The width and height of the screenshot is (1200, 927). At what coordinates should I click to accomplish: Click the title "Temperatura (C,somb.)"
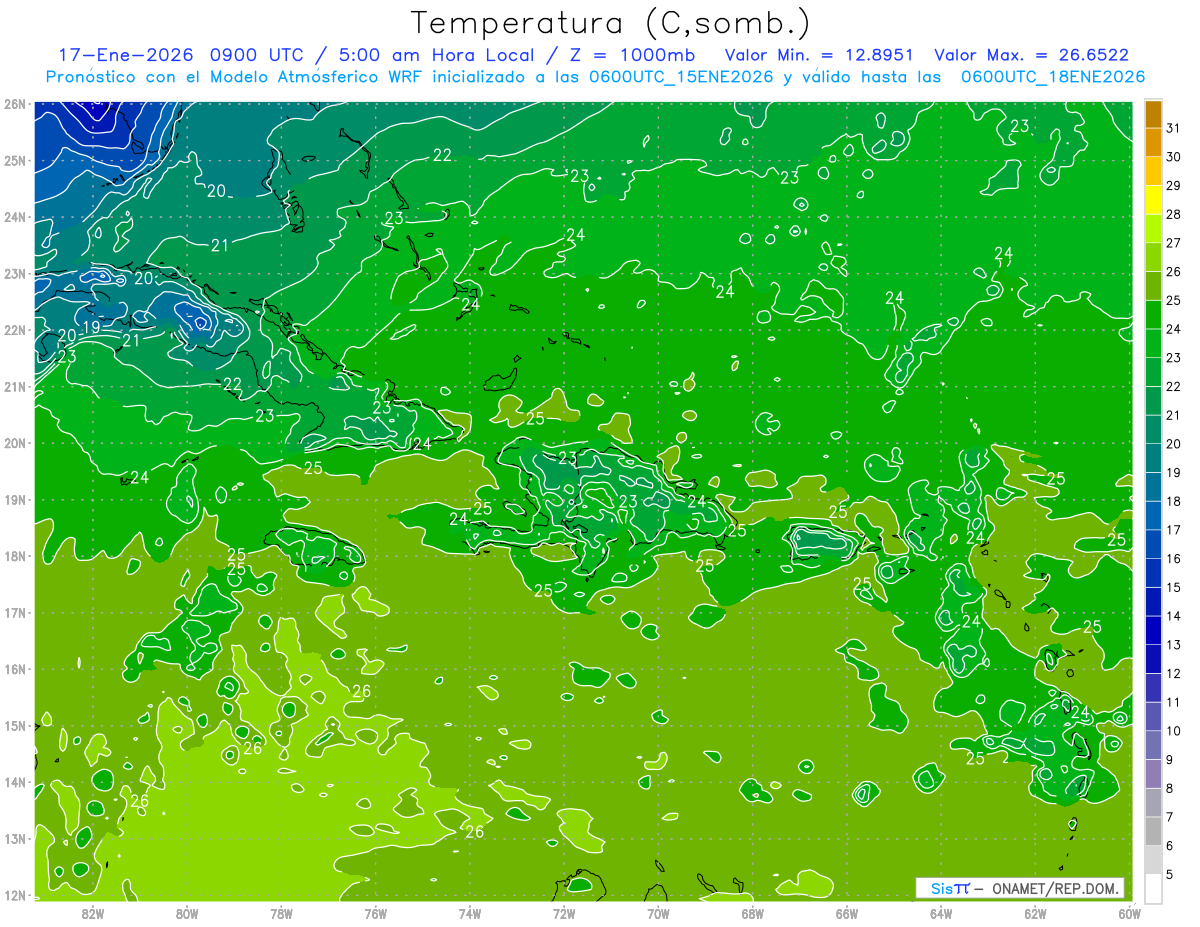point(610,23)
